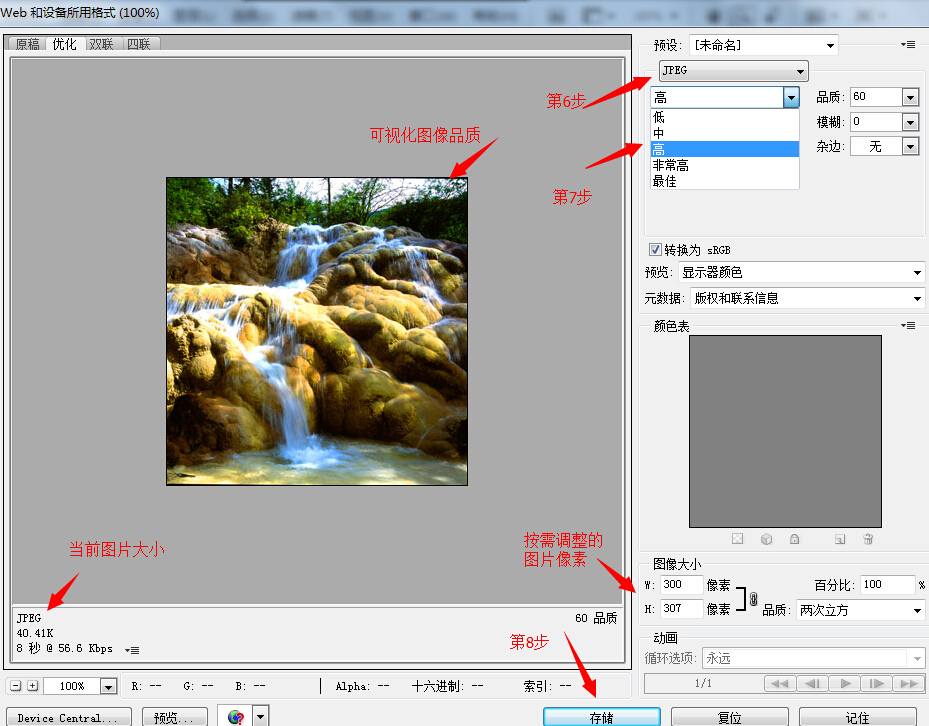Click the web-safe cube icon under color table

[x=766, y=539]
